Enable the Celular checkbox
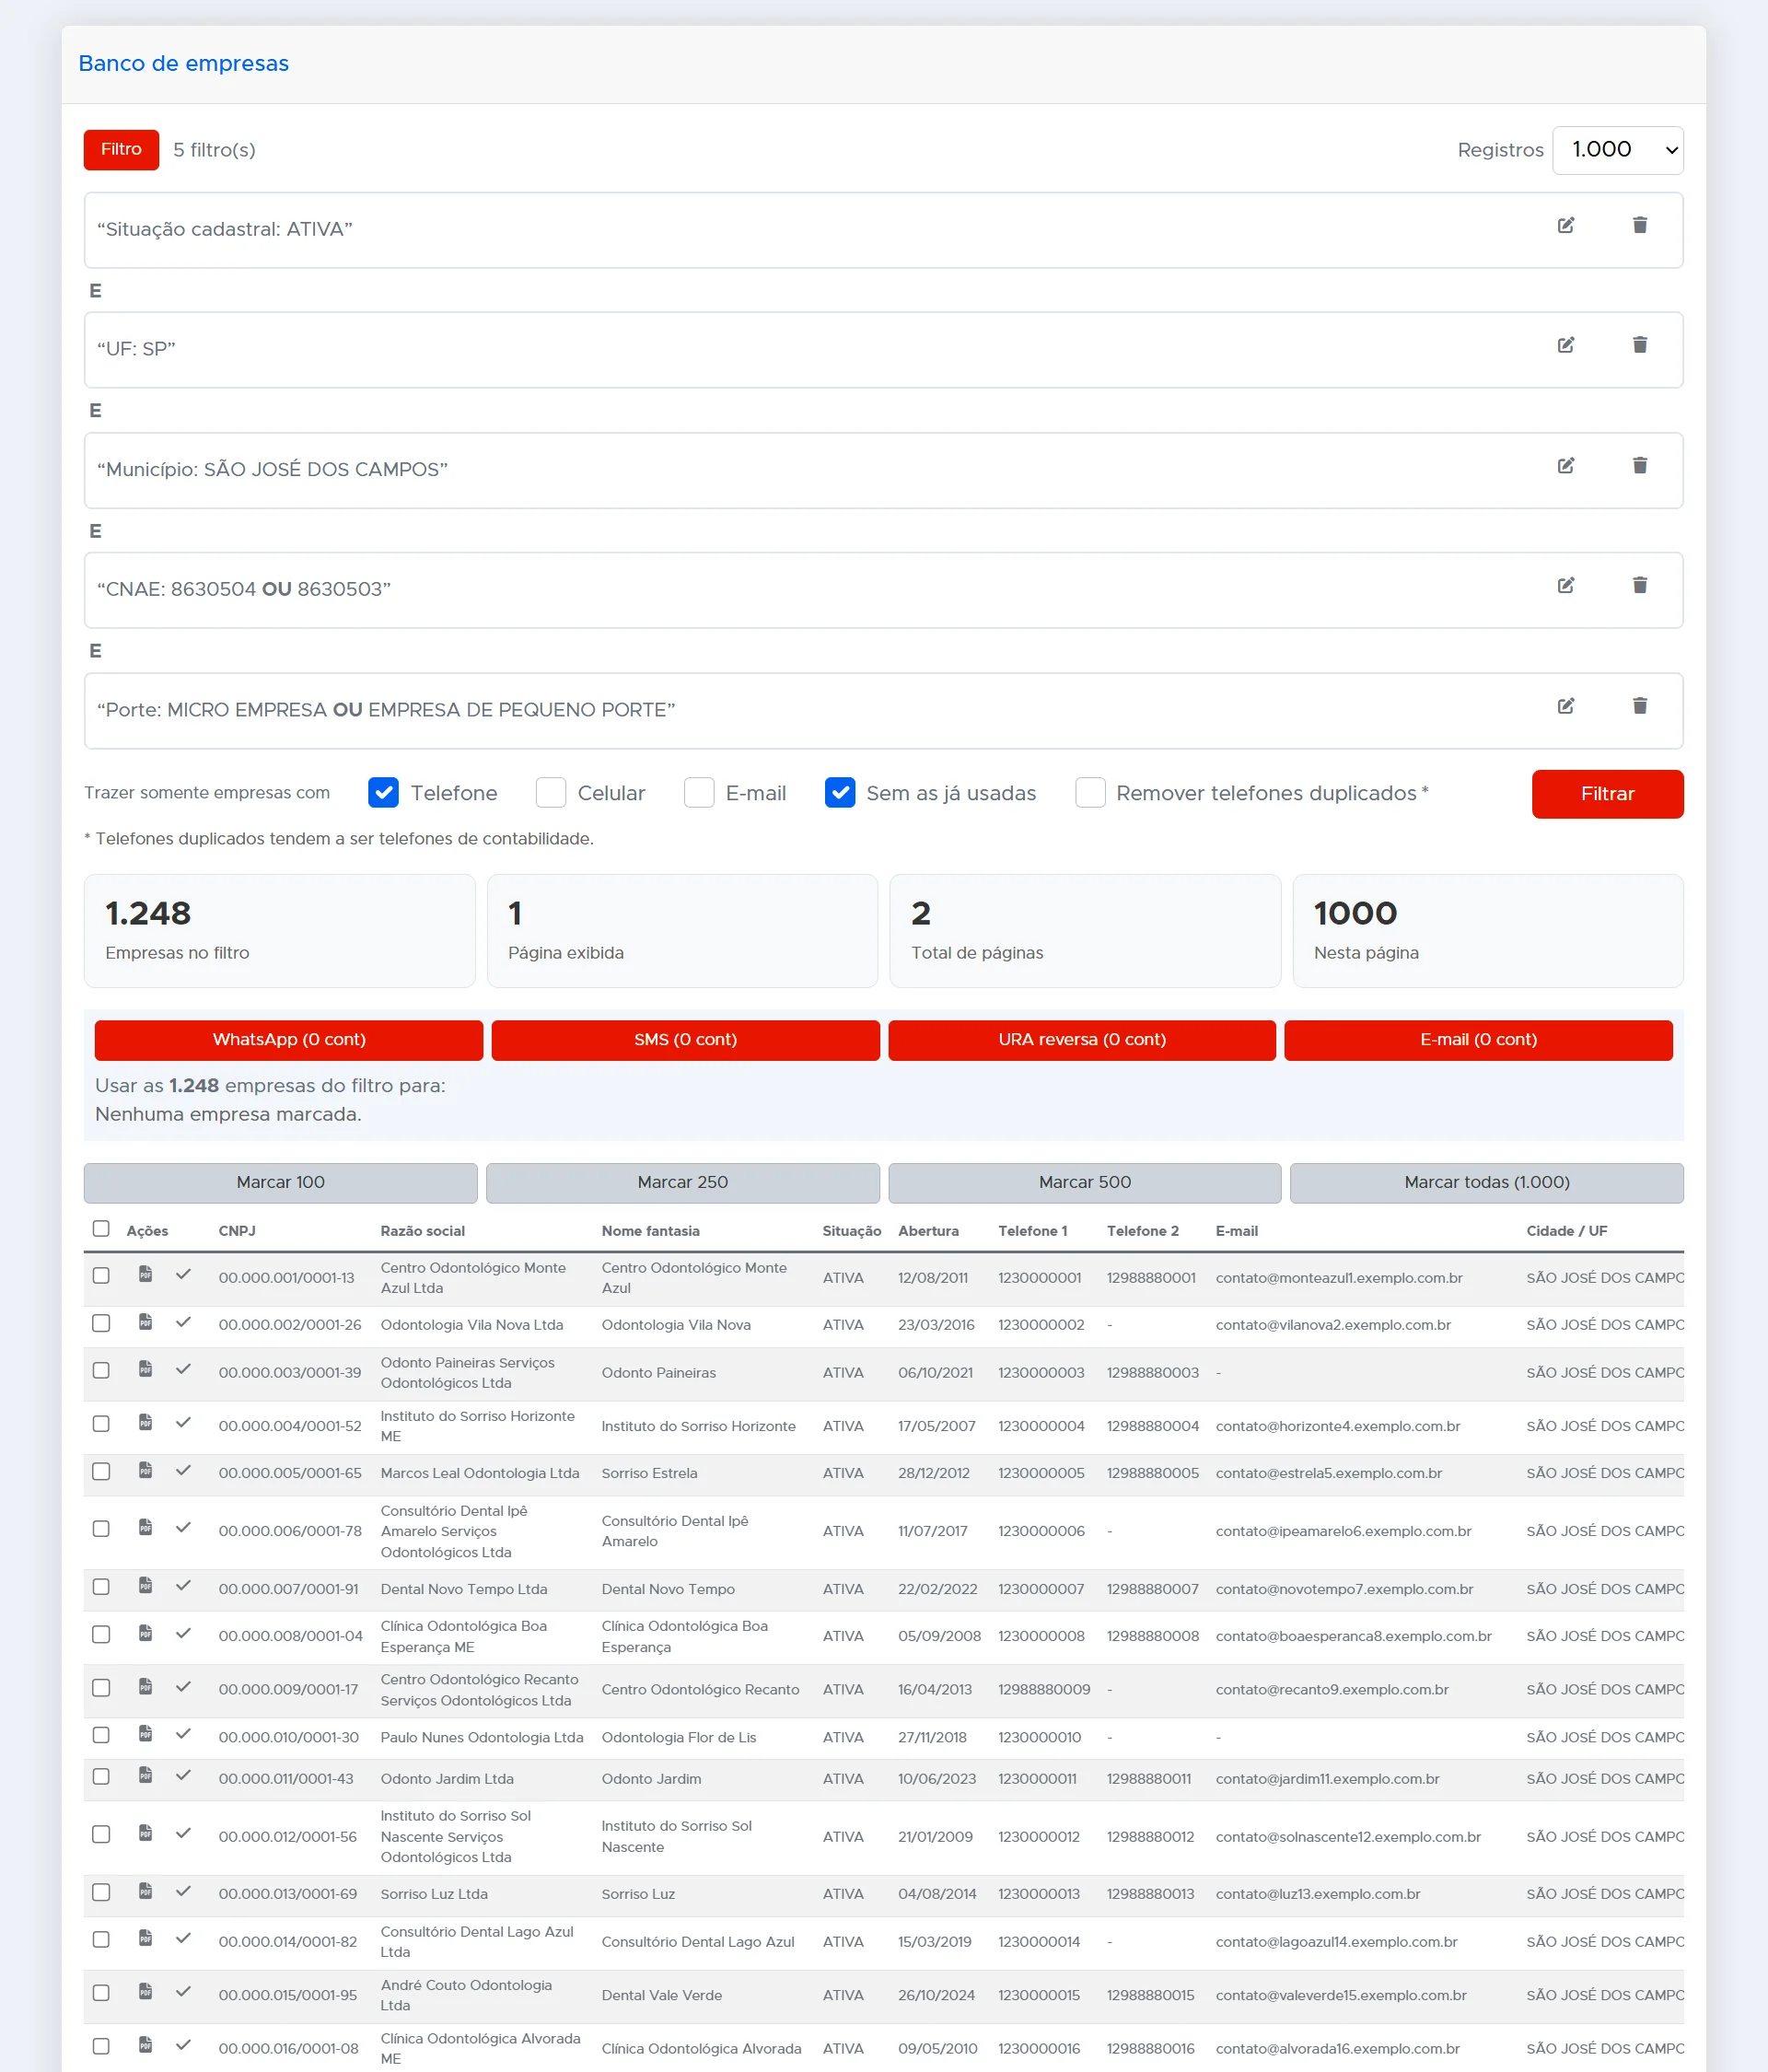1768x2072 pixels. (x=551, y=792)
